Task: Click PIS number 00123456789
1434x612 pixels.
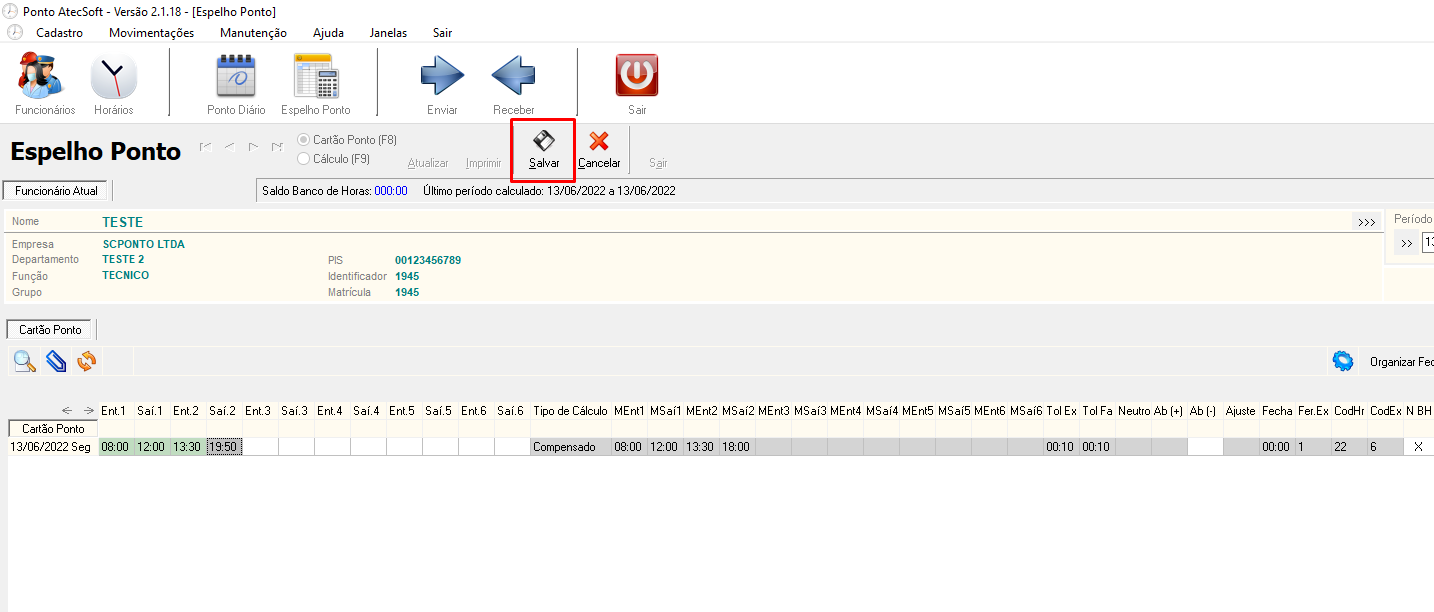Action: click(x=428, y=260)
